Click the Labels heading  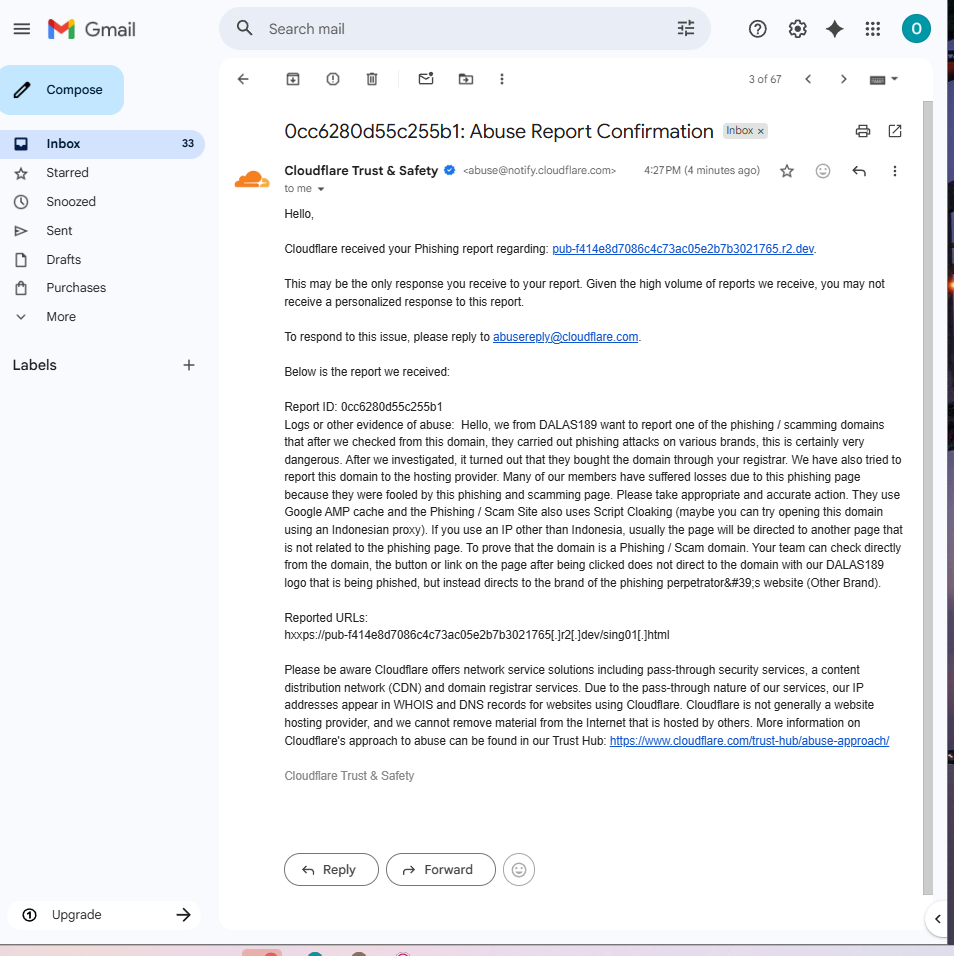coord(35,365)
